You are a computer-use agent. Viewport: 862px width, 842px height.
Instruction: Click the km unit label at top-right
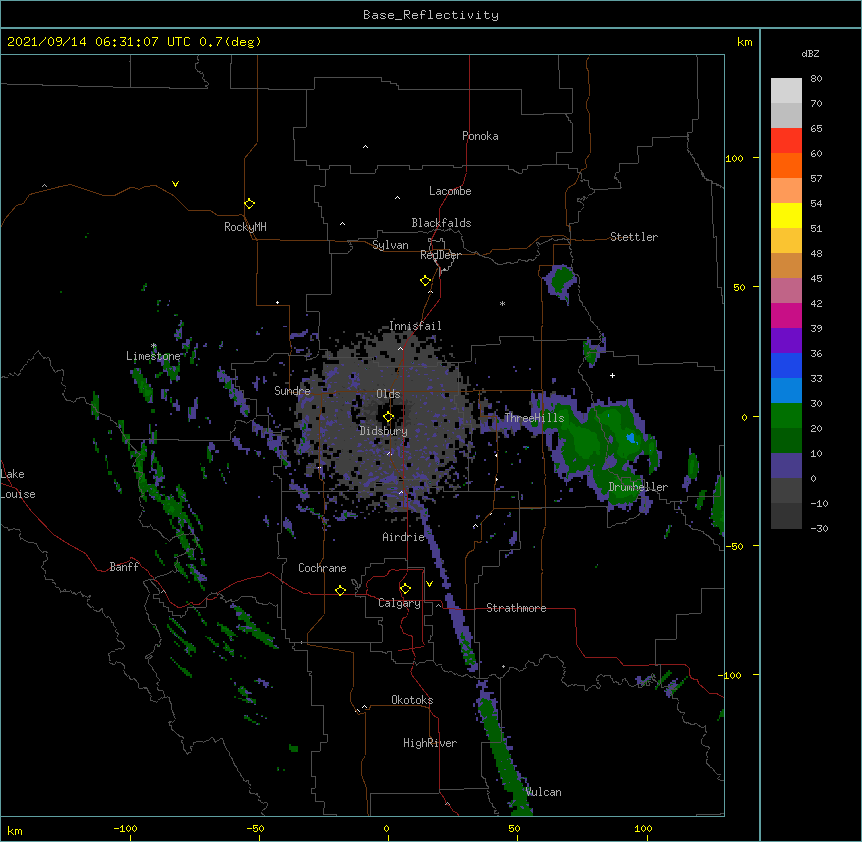click(744, 42)
